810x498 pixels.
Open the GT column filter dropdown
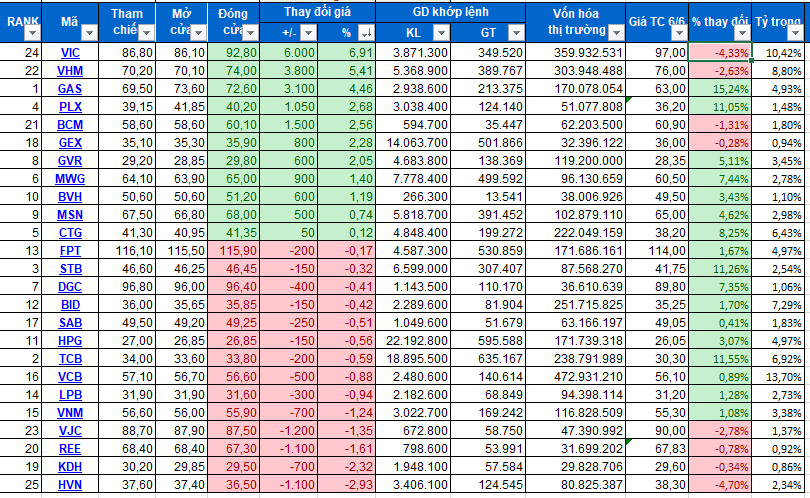point(516,33)
